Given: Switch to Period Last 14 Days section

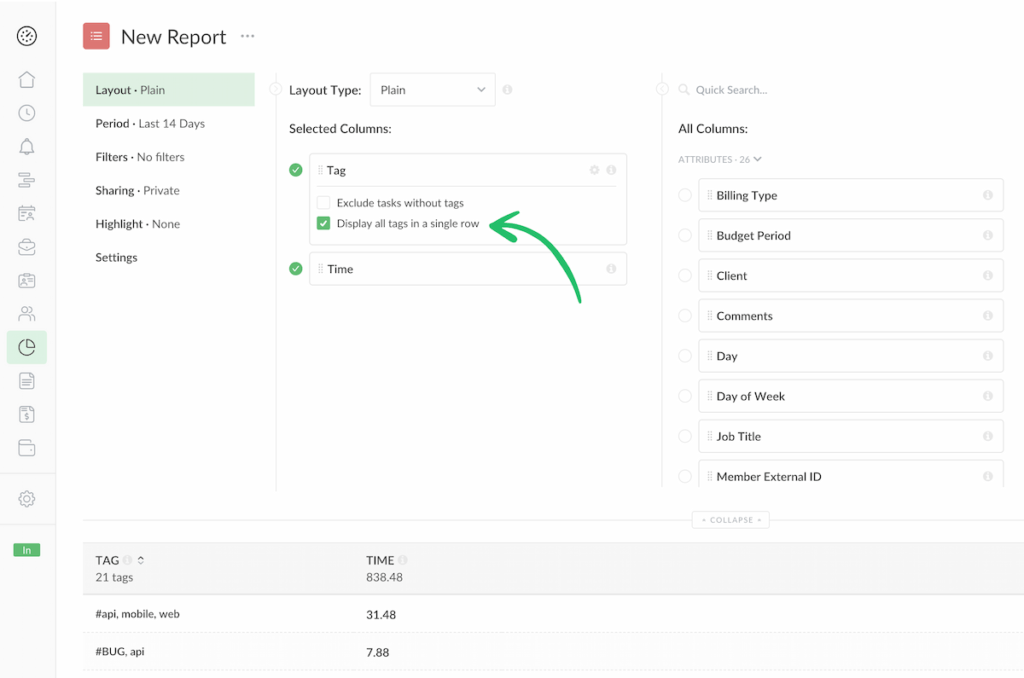Looking at the screenshot, I should tap(150, 123).
